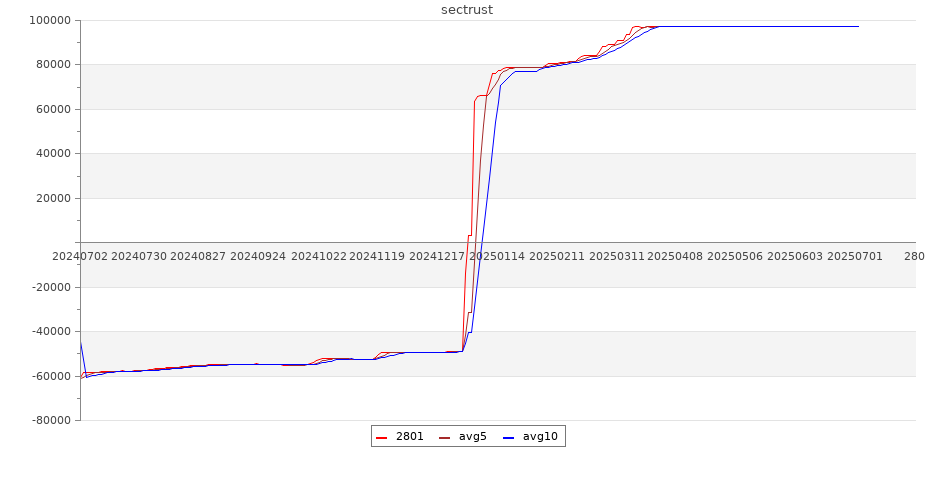Select the 2801 legend label

(410, 436)
